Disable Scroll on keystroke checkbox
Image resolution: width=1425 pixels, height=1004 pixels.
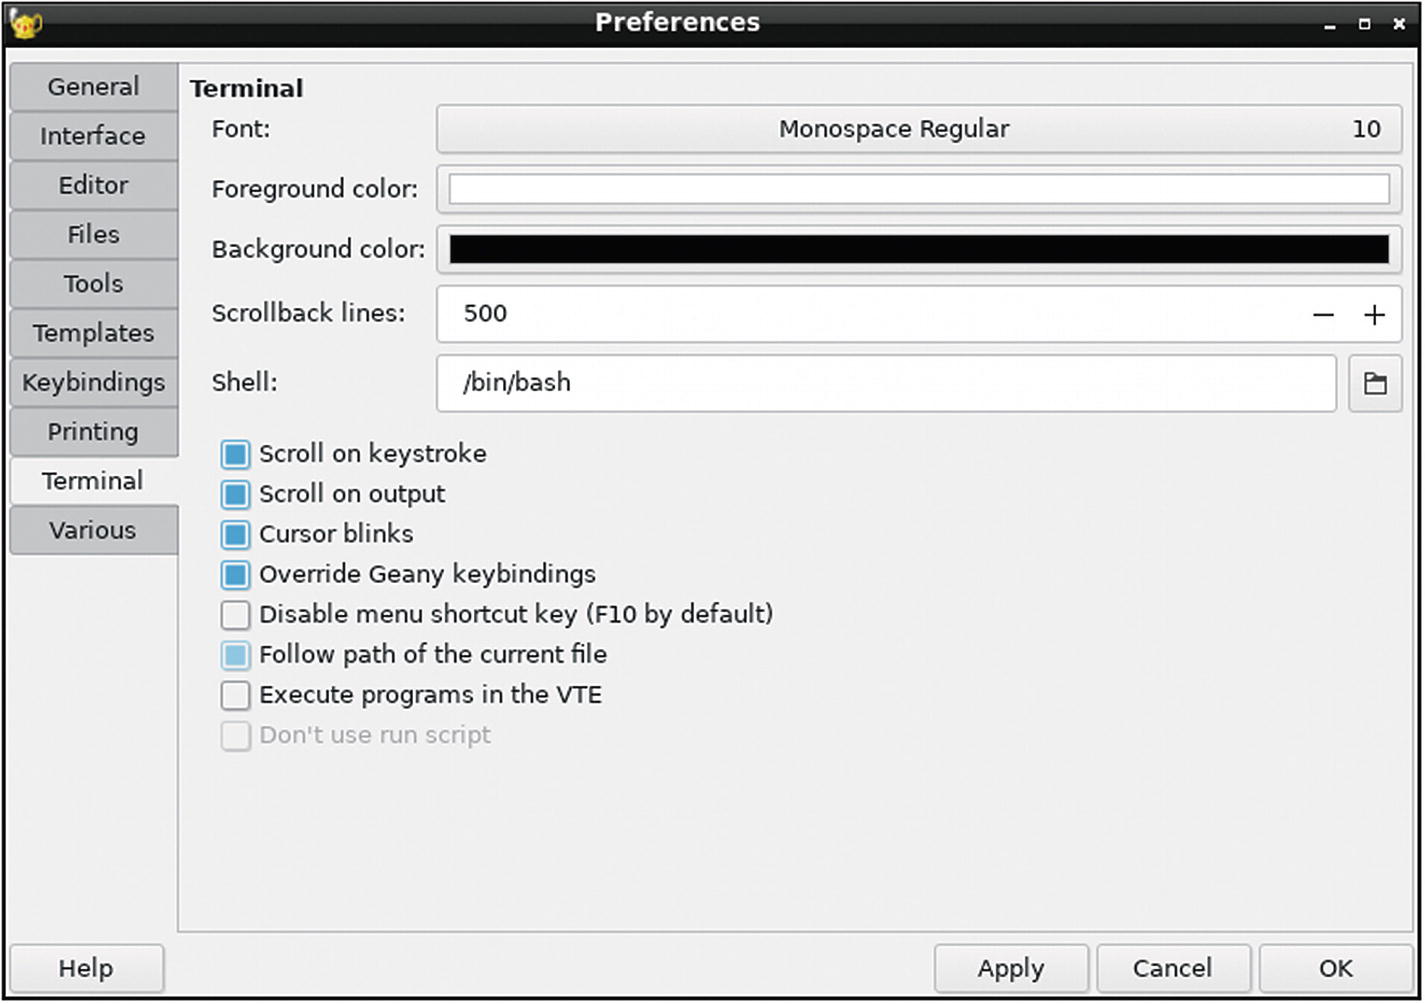(236, 455)
